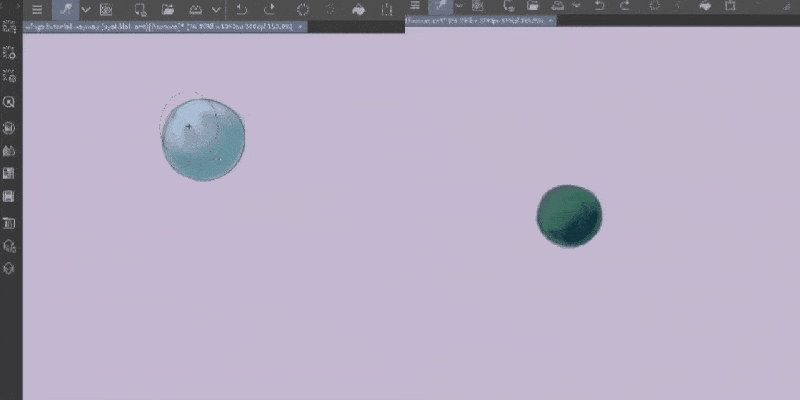Redo the action in the green-sphere window

[624, 5]
